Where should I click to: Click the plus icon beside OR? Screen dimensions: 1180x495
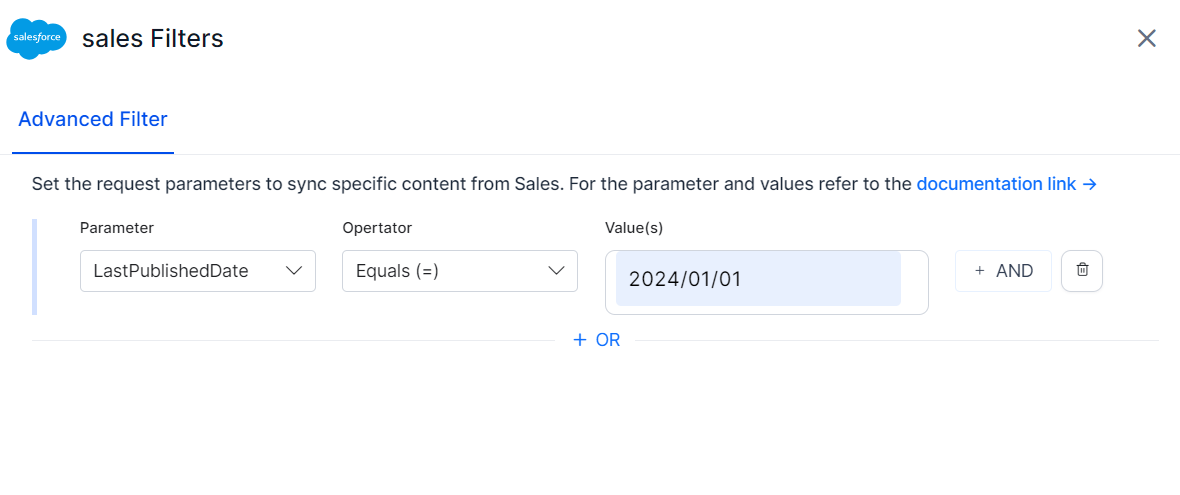[x=580, y=340]
